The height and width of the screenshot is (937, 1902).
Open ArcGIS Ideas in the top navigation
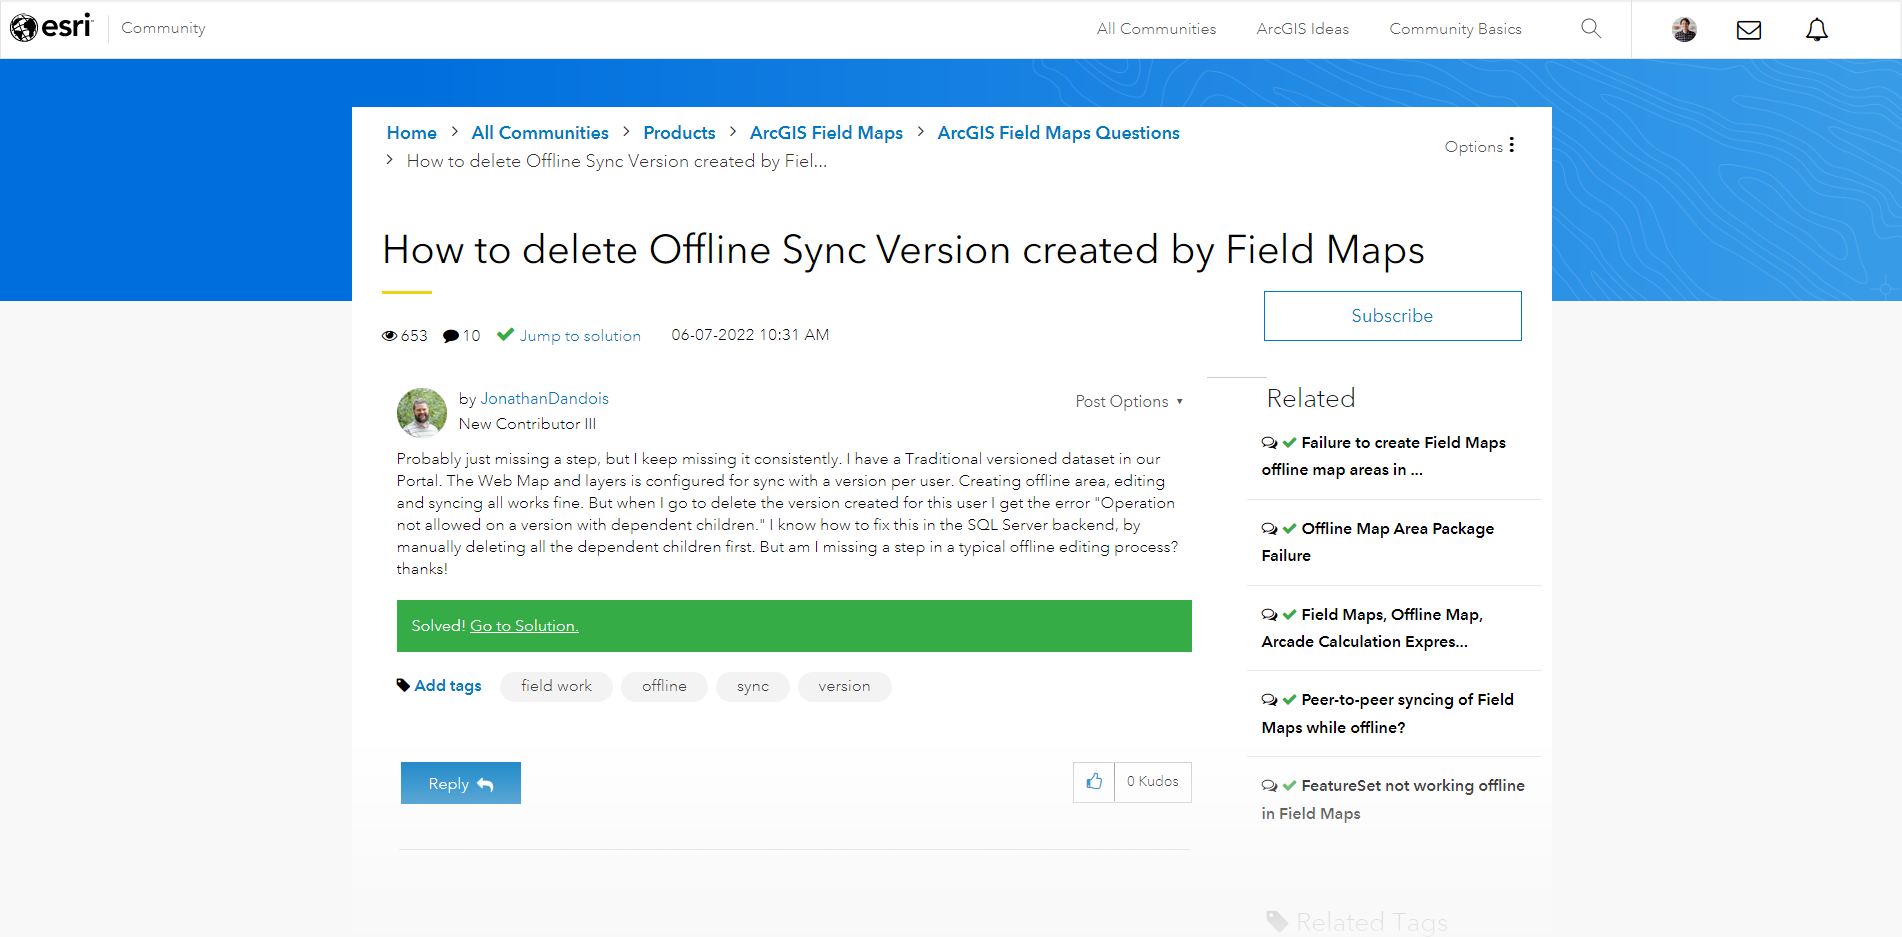[x=1302, y=29]
